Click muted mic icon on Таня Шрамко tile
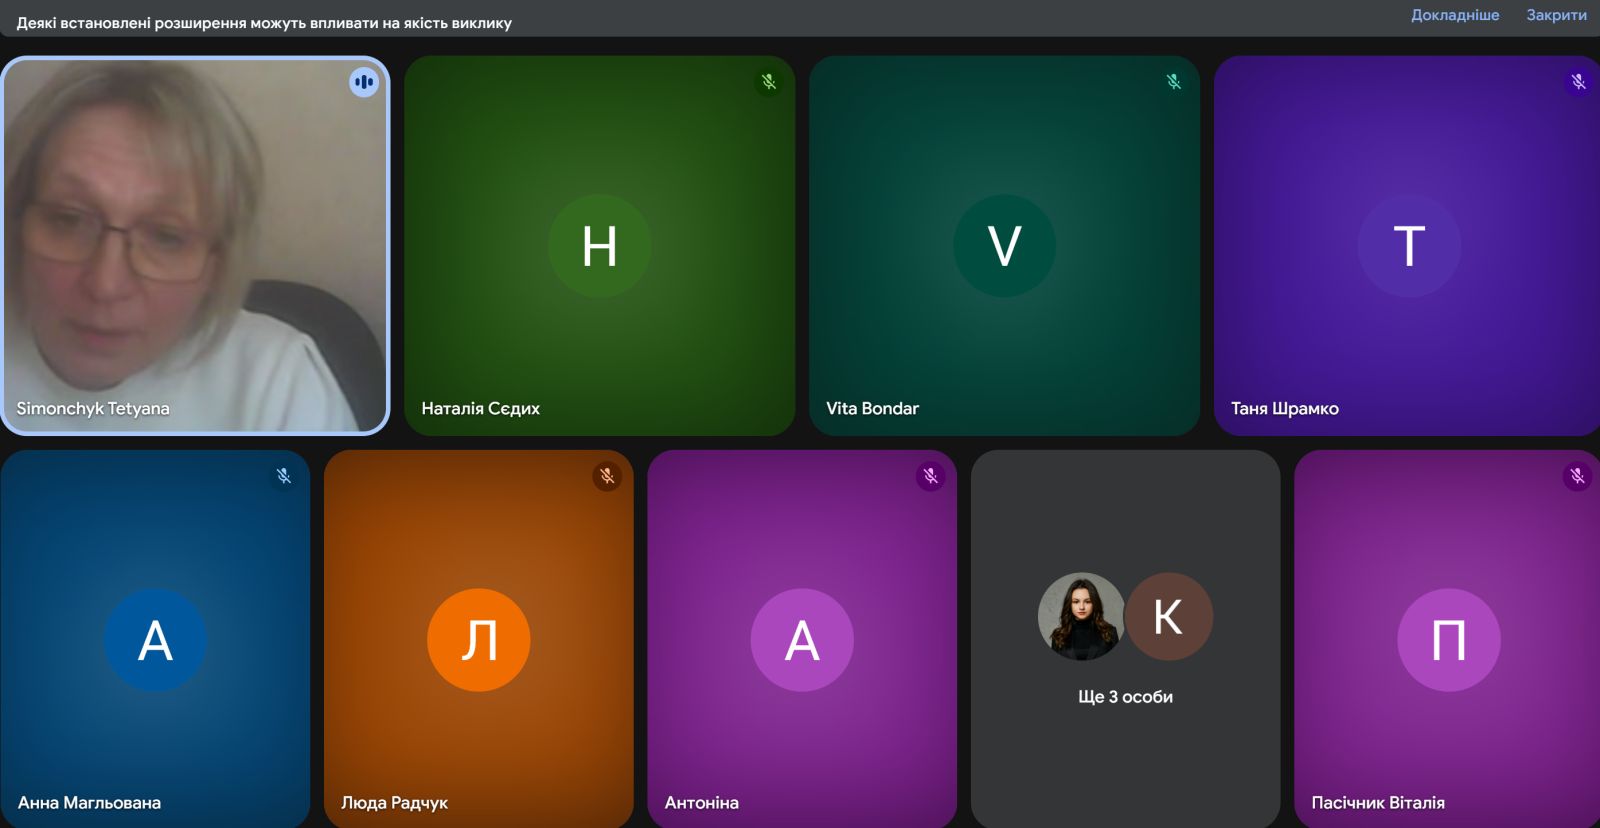 1578,82
